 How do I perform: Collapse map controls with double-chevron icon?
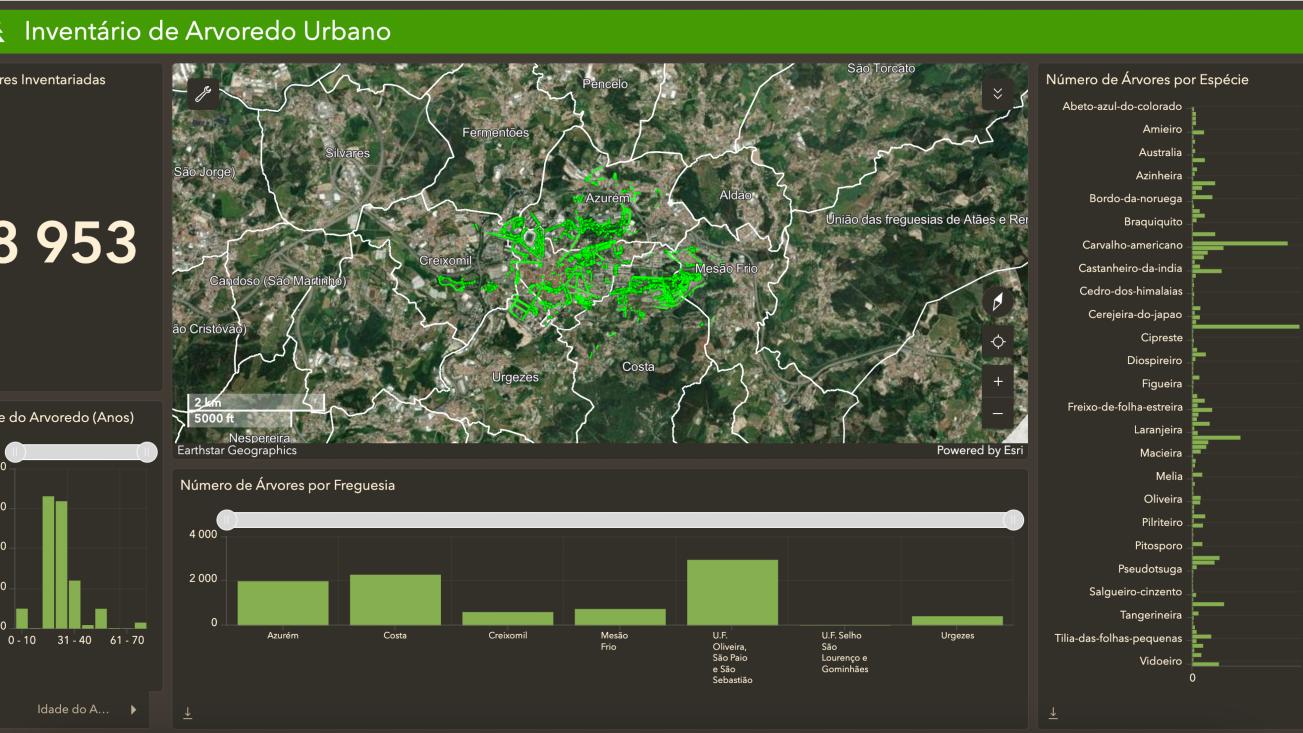(x=997, y=94)
